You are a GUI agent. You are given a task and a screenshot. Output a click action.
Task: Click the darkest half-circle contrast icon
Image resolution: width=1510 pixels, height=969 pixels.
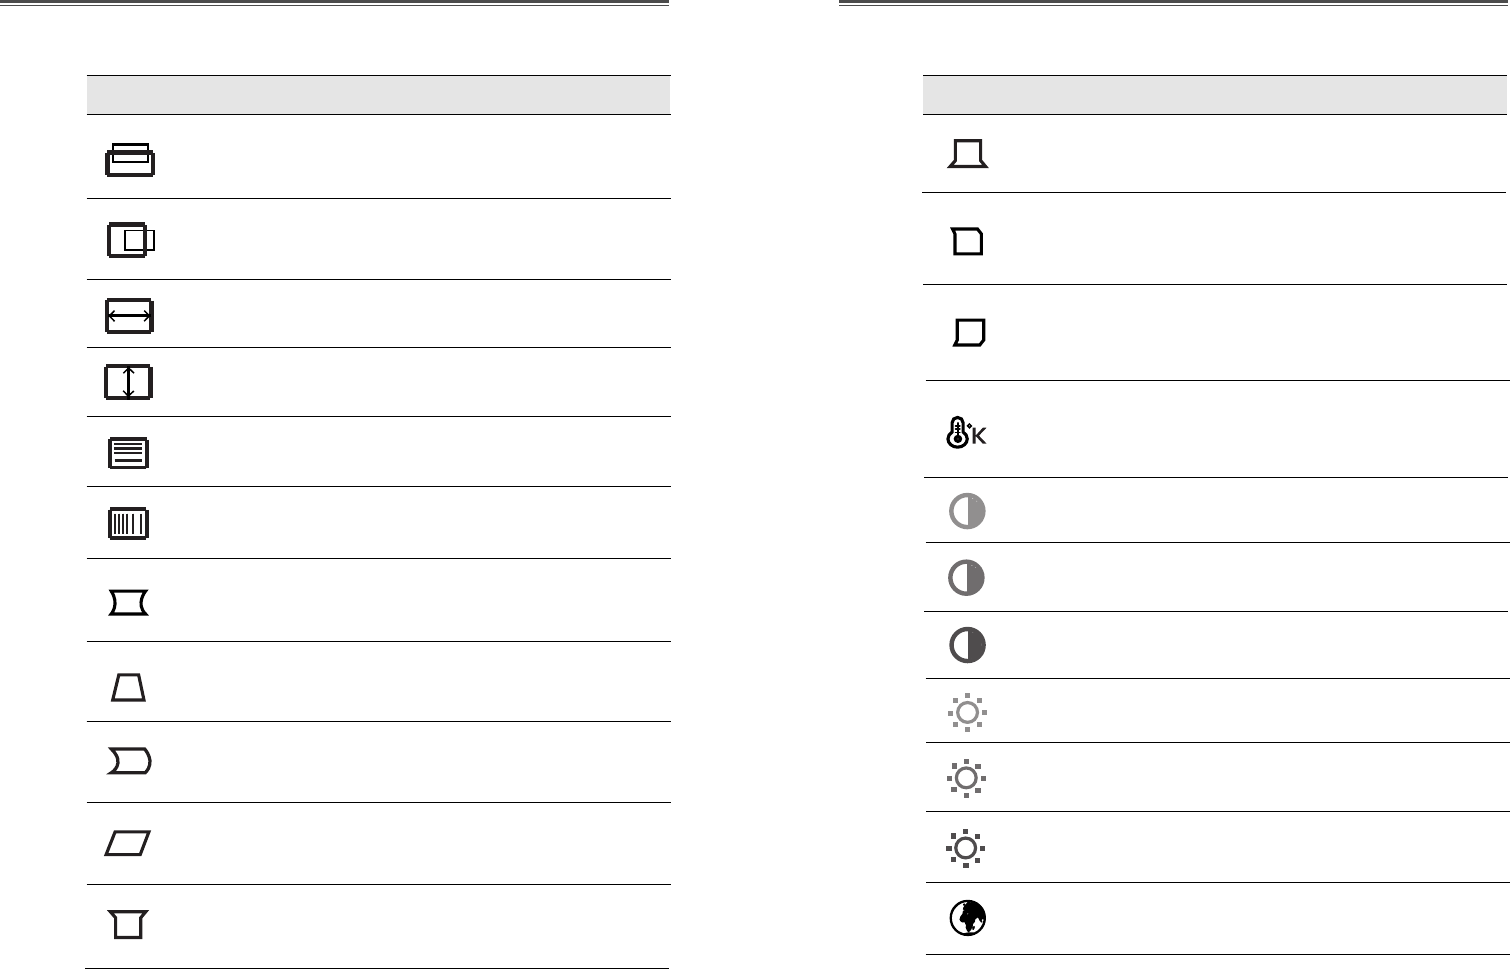967,645
